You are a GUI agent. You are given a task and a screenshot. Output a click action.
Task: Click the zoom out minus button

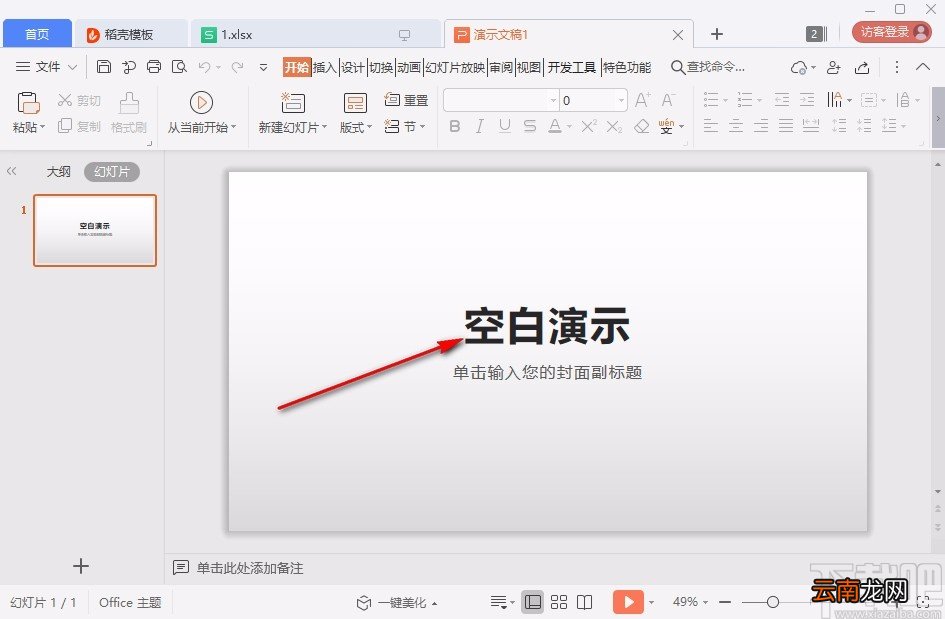coord(725,602)
